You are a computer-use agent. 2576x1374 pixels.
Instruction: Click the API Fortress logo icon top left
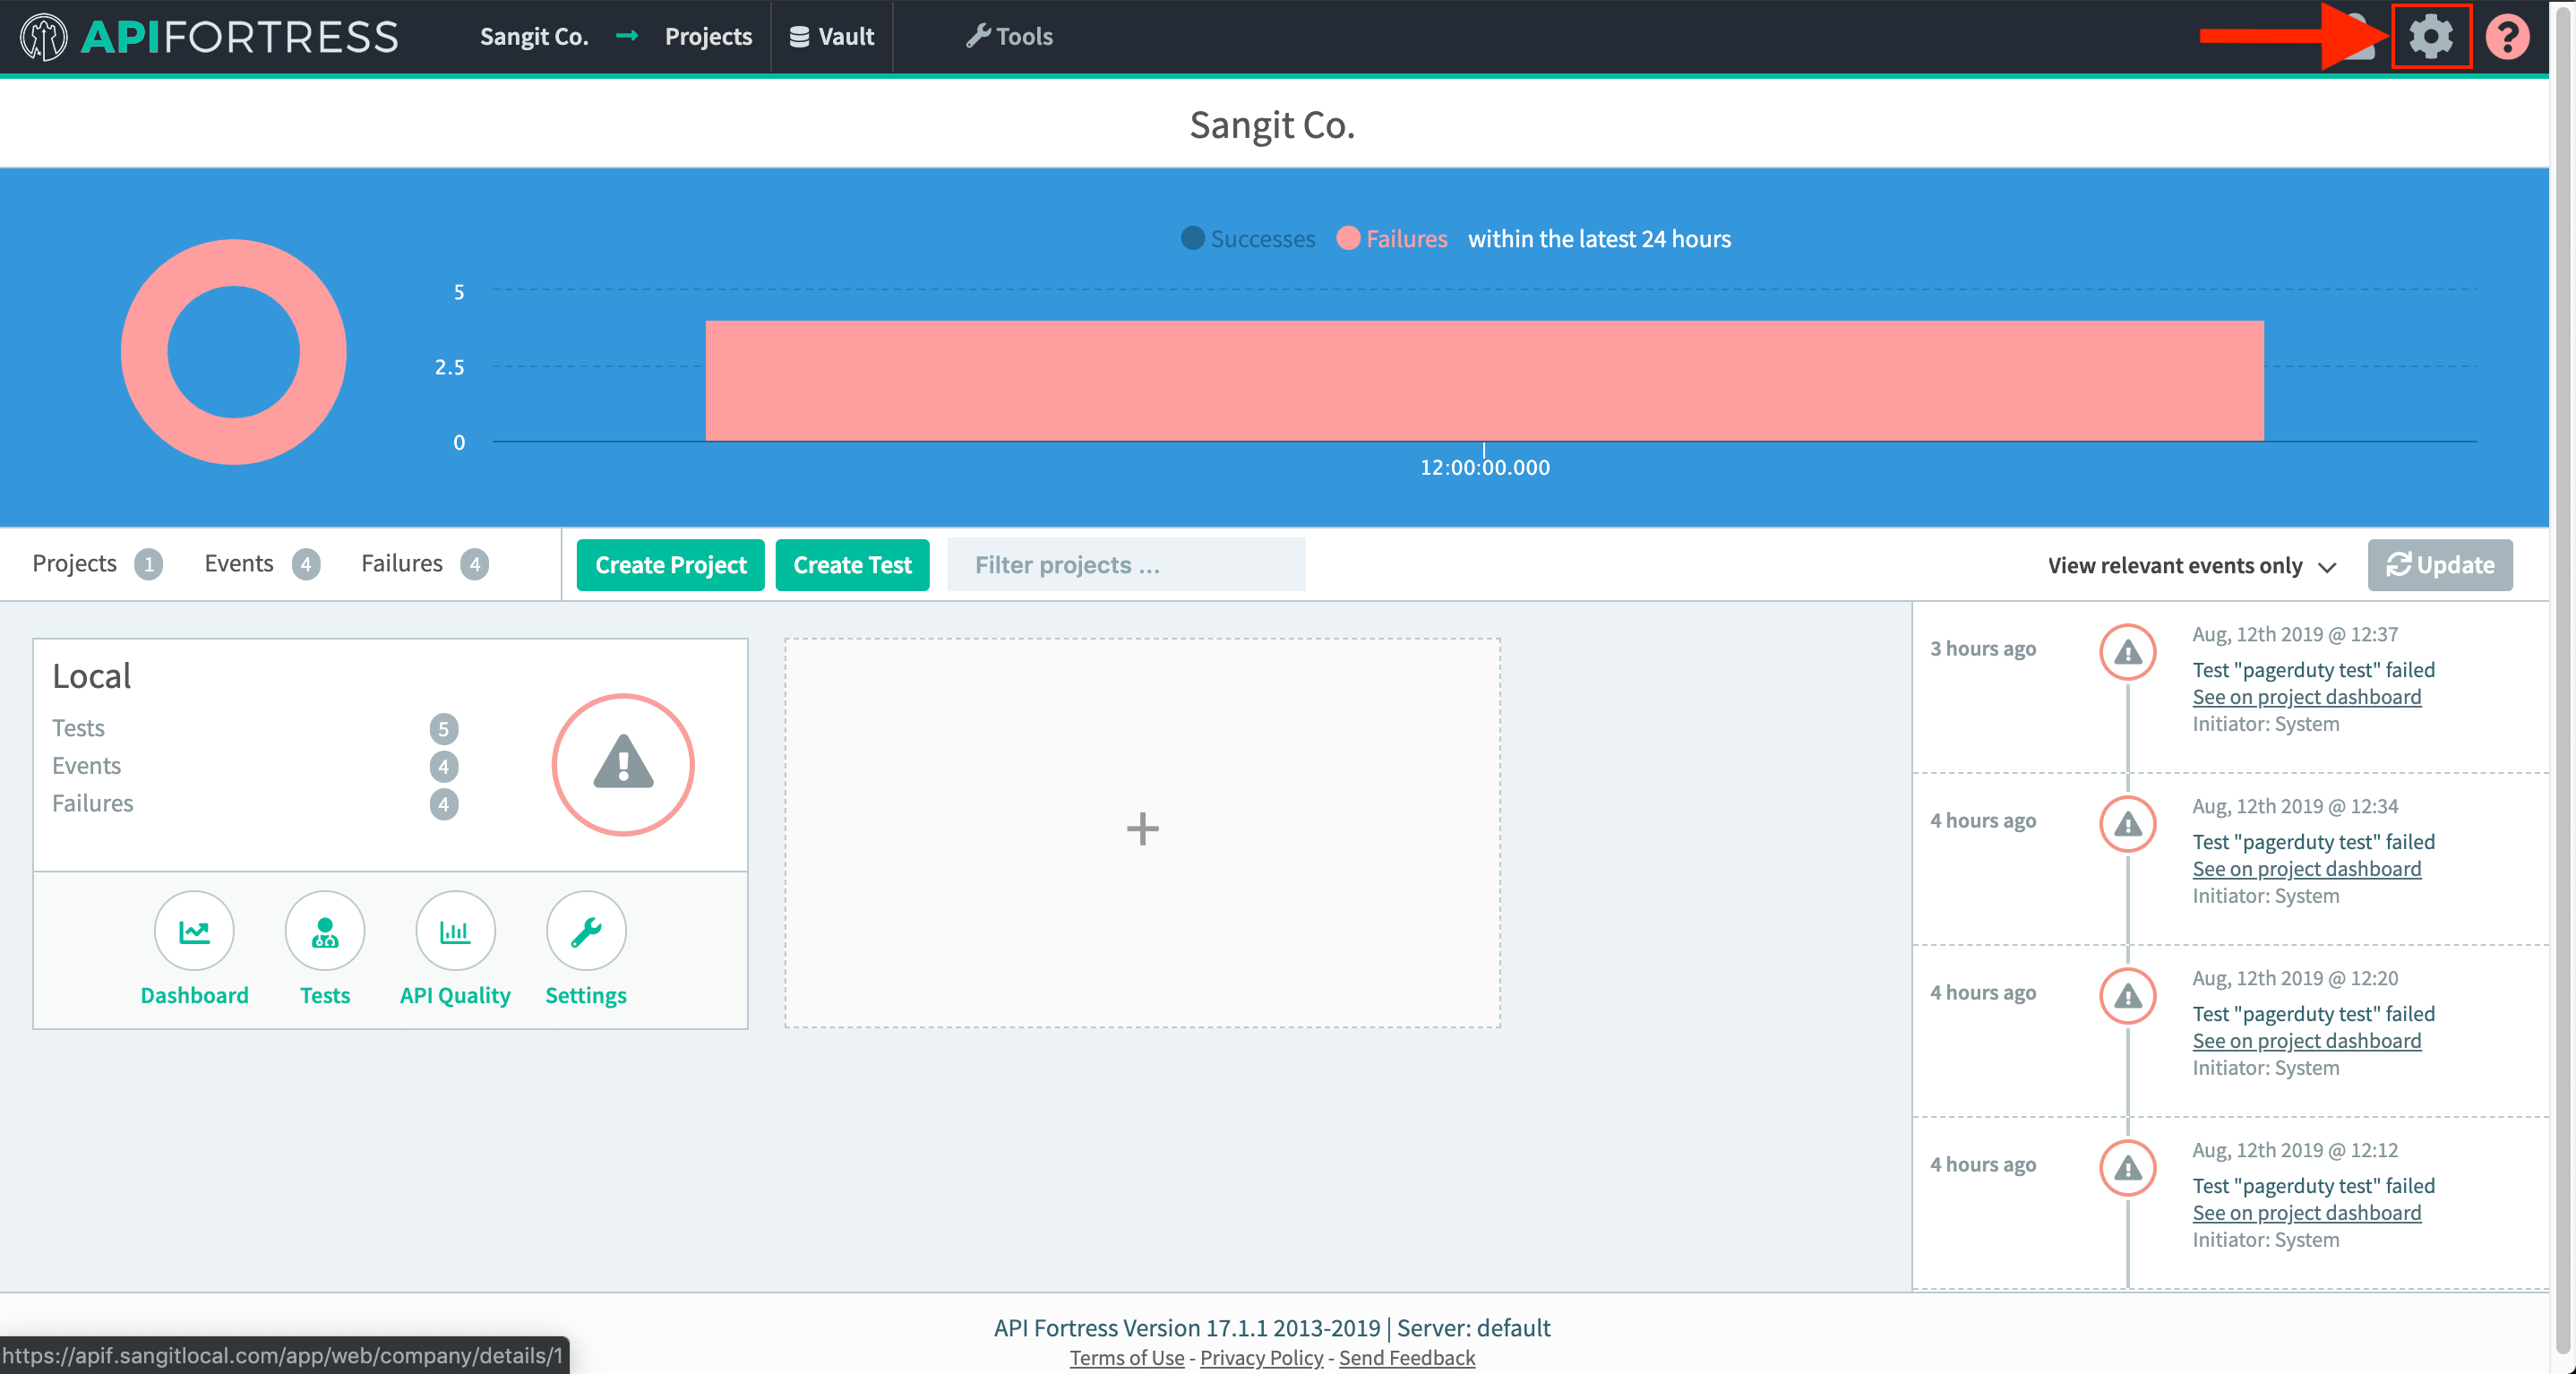click(x=38, y=36)
